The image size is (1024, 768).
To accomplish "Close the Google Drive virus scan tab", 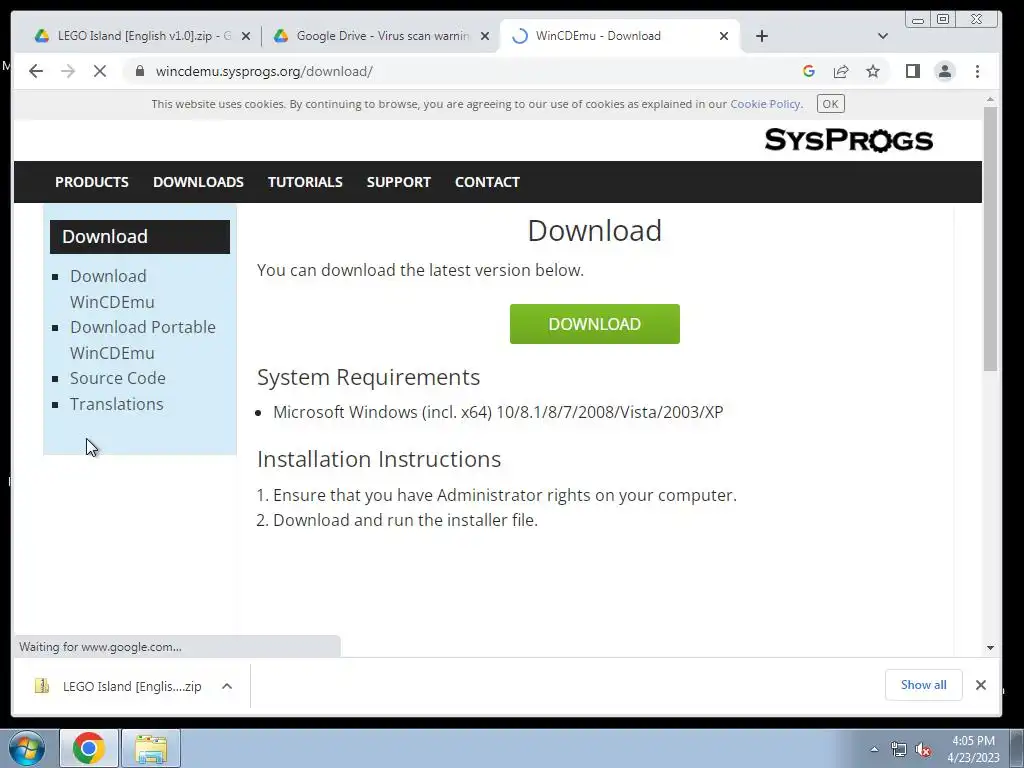I will tap(485, 37).
